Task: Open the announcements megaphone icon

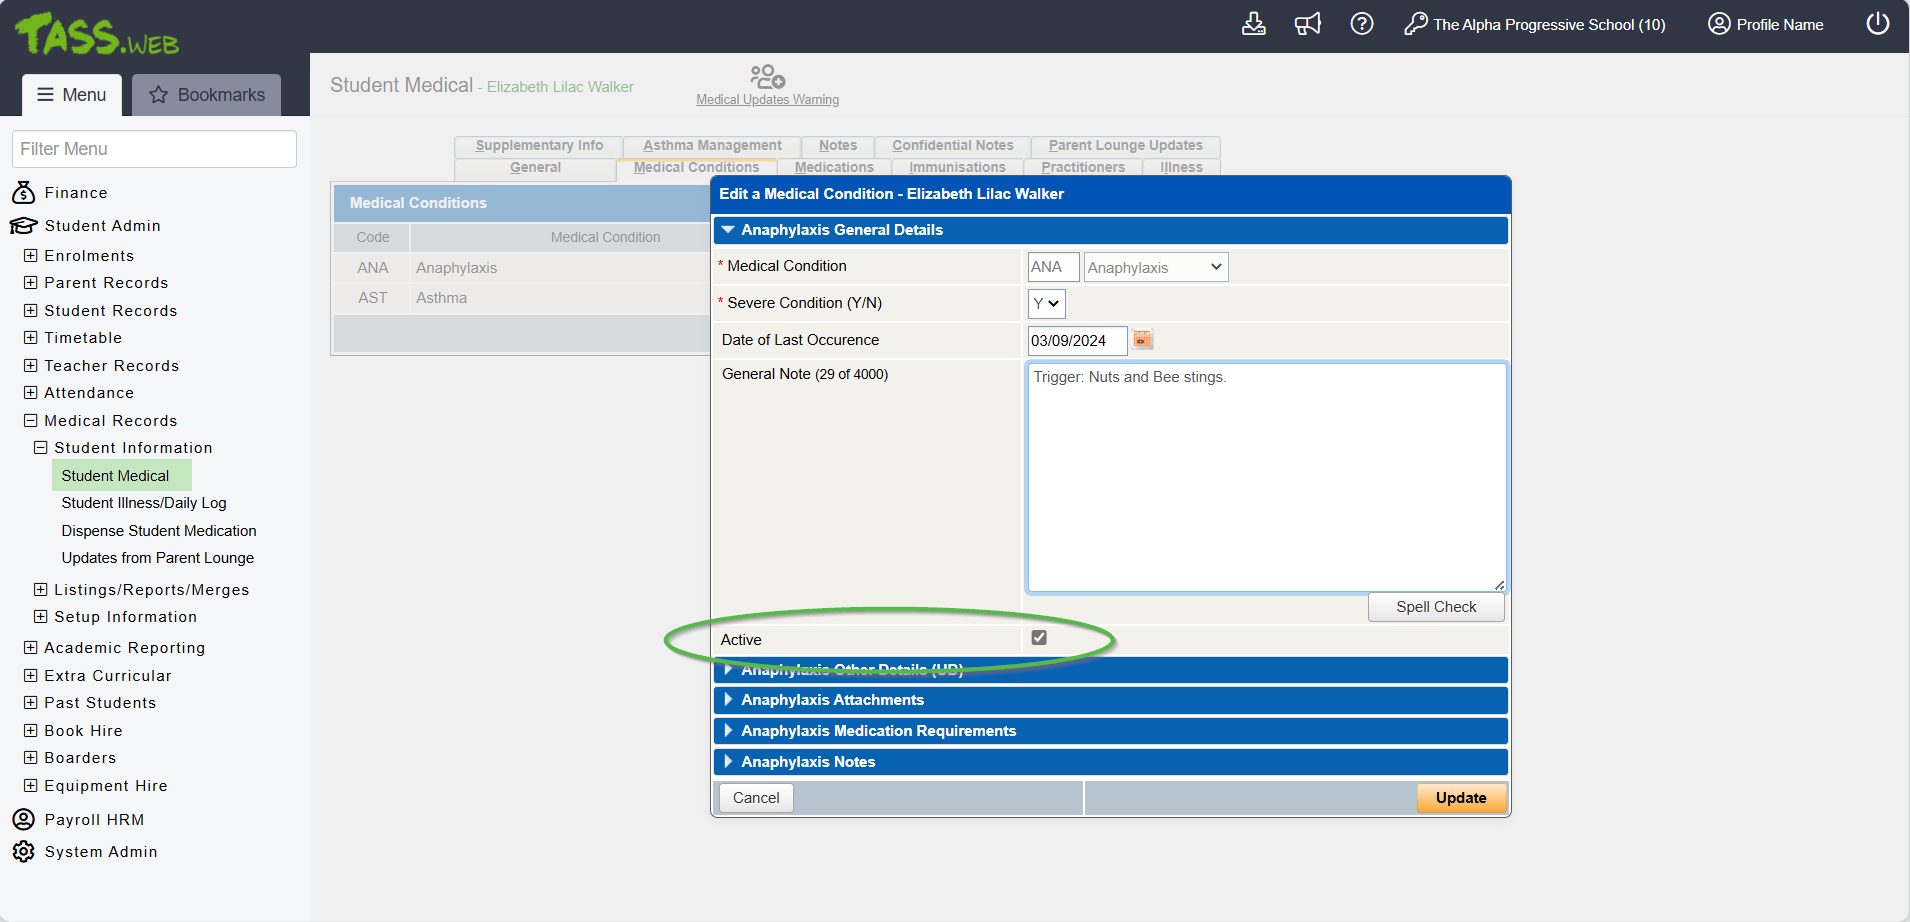Action: pyautogui.click(x=1308, y=24)
